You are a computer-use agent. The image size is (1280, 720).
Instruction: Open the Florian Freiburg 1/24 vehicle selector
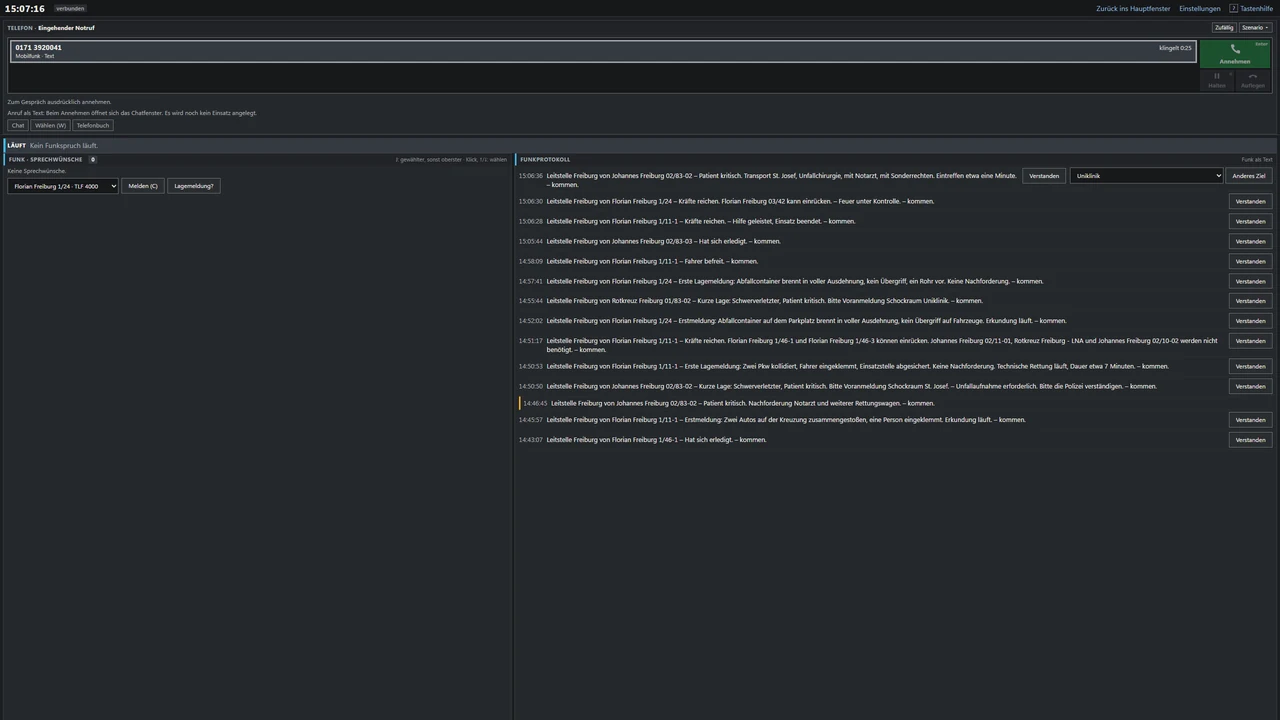pos(63,186)
